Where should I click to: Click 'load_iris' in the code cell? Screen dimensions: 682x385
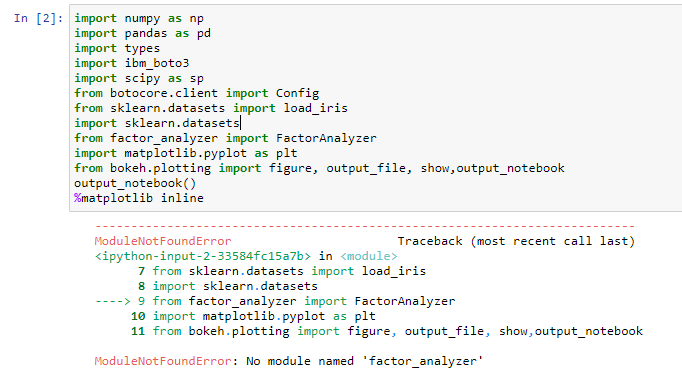pos(316,108)
